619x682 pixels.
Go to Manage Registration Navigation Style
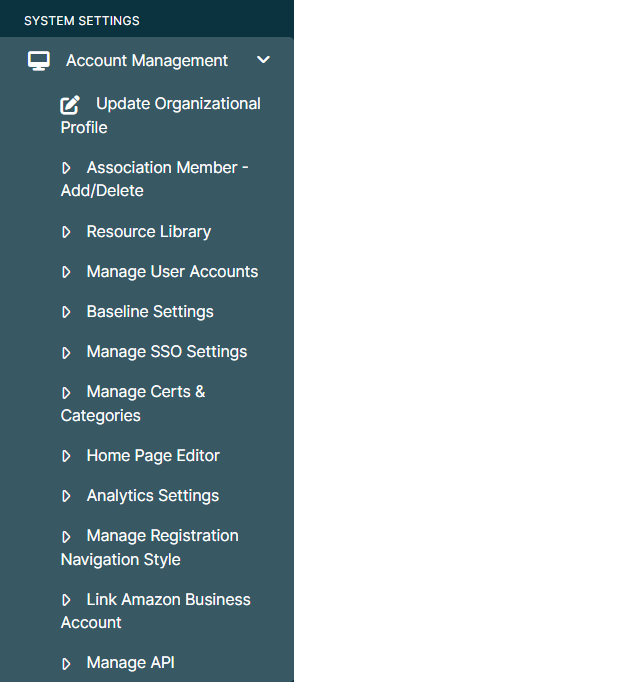point(150,548)
